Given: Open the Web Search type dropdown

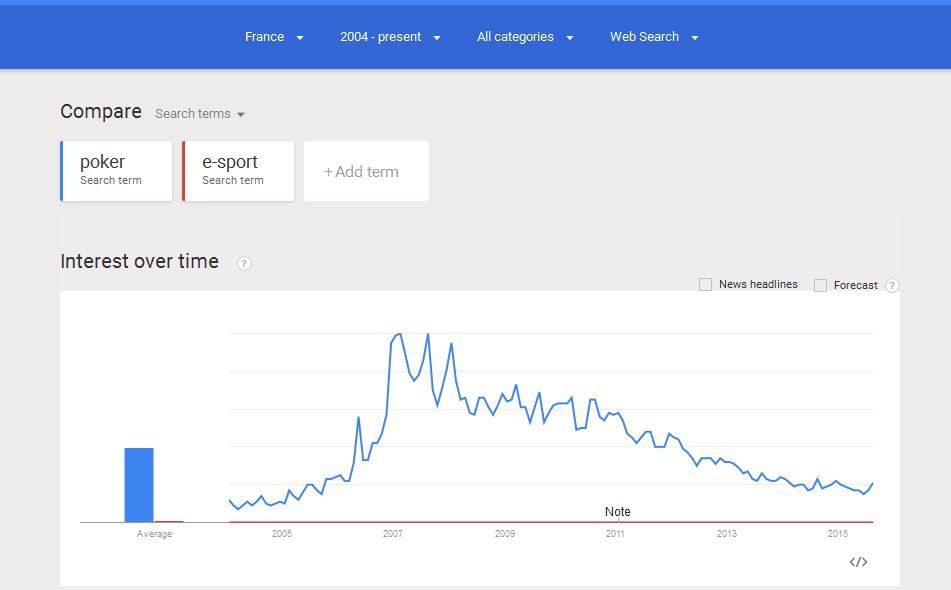Looking at the screenshot, I should [x=654, y=37].
